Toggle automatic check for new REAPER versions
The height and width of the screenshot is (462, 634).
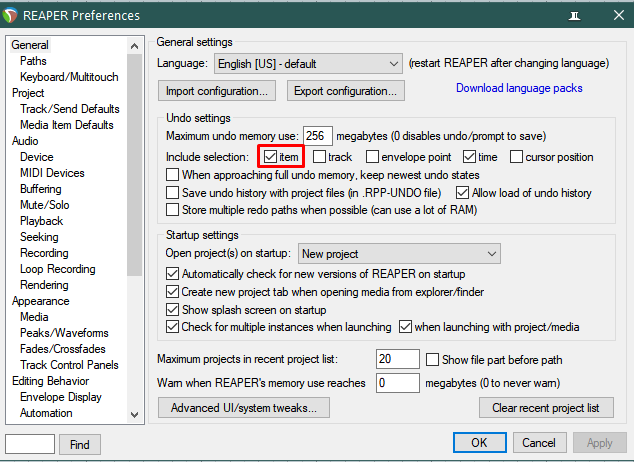click(x=173, y=274)
